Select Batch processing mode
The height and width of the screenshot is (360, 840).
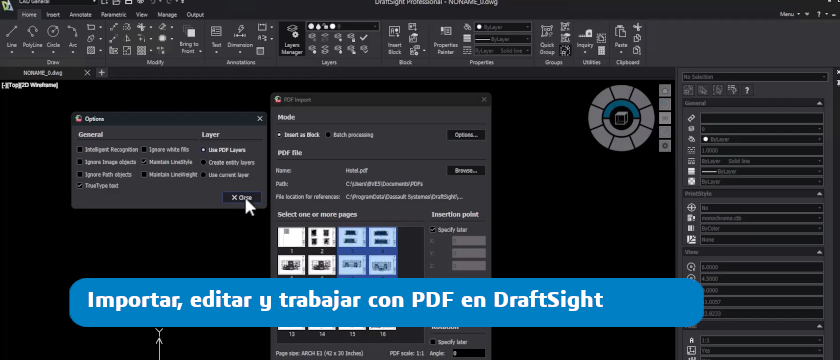[x=328, y=135]
